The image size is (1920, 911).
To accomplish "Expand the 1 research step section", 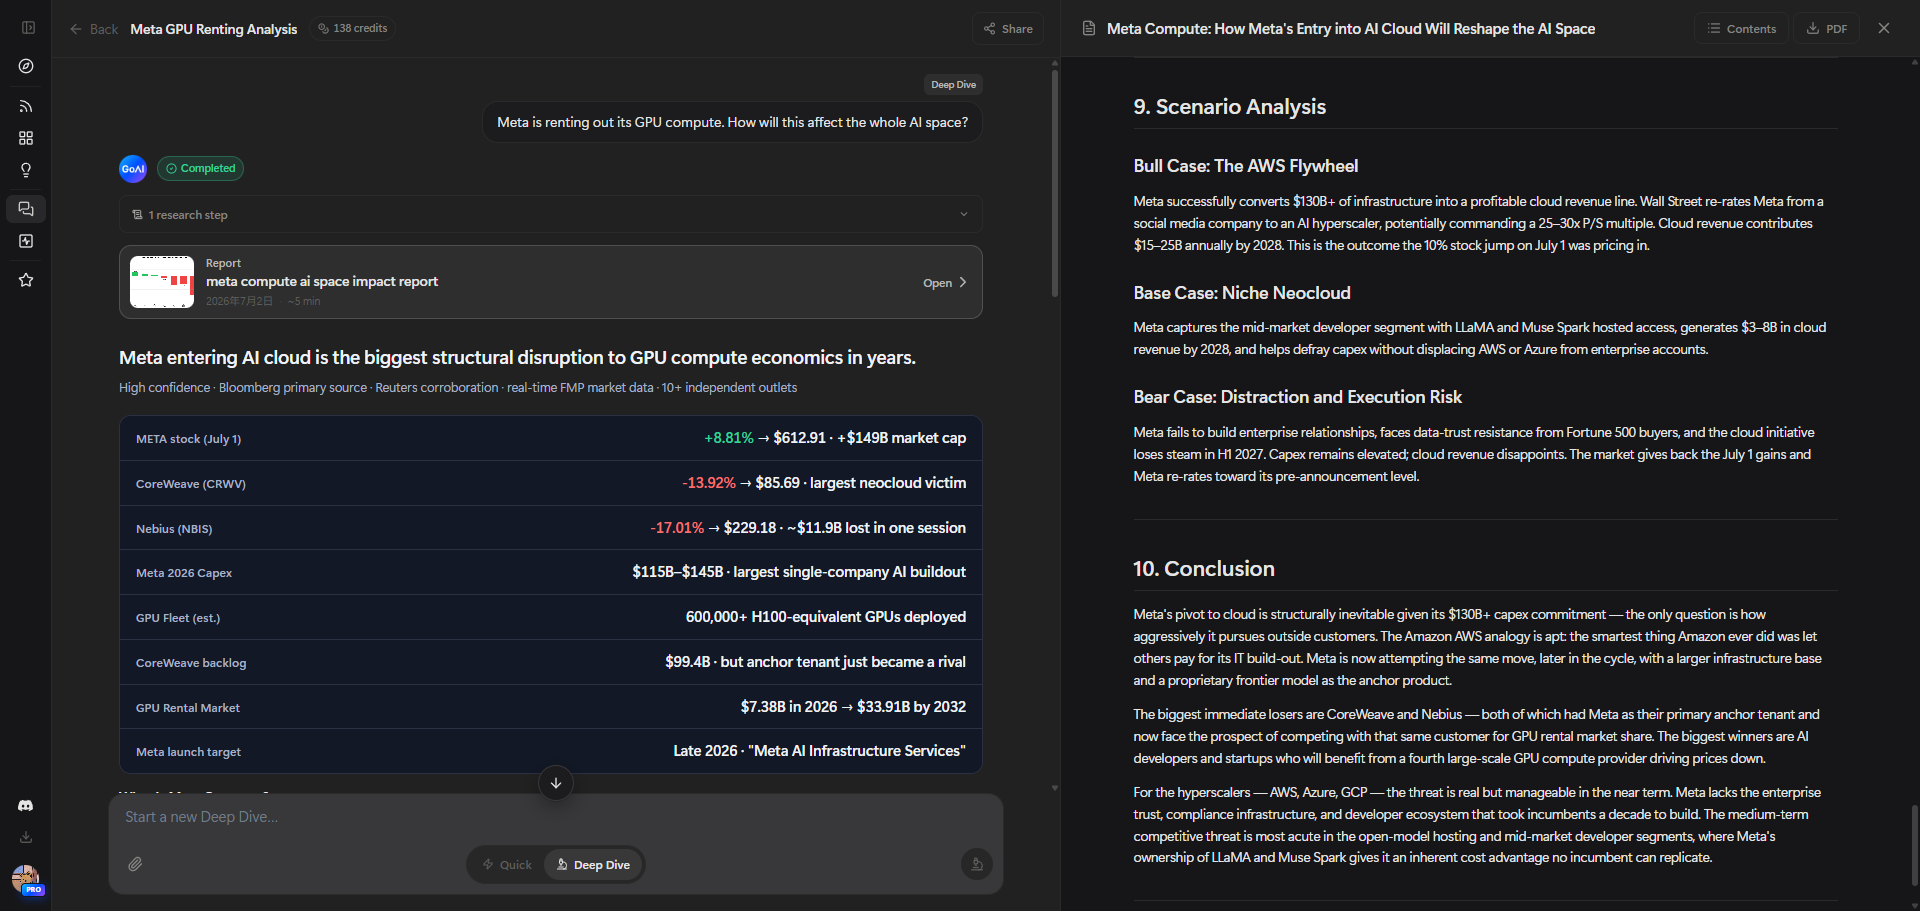I will (551, 215).
